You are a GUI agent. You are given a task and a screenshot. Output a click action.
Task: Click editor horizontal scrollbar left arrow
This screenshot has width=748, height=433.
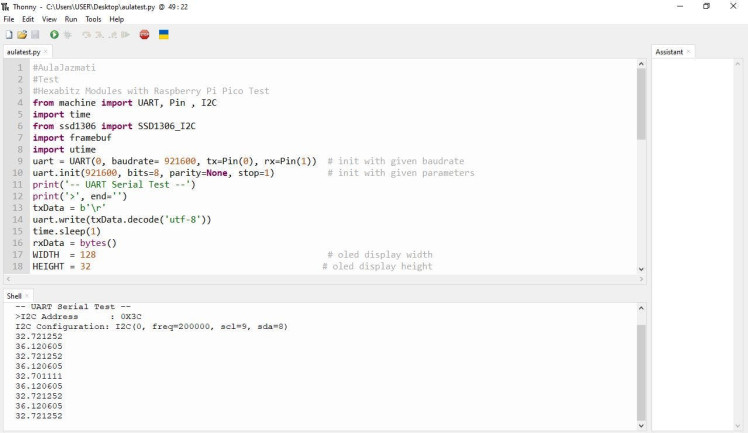coord(8,279)
